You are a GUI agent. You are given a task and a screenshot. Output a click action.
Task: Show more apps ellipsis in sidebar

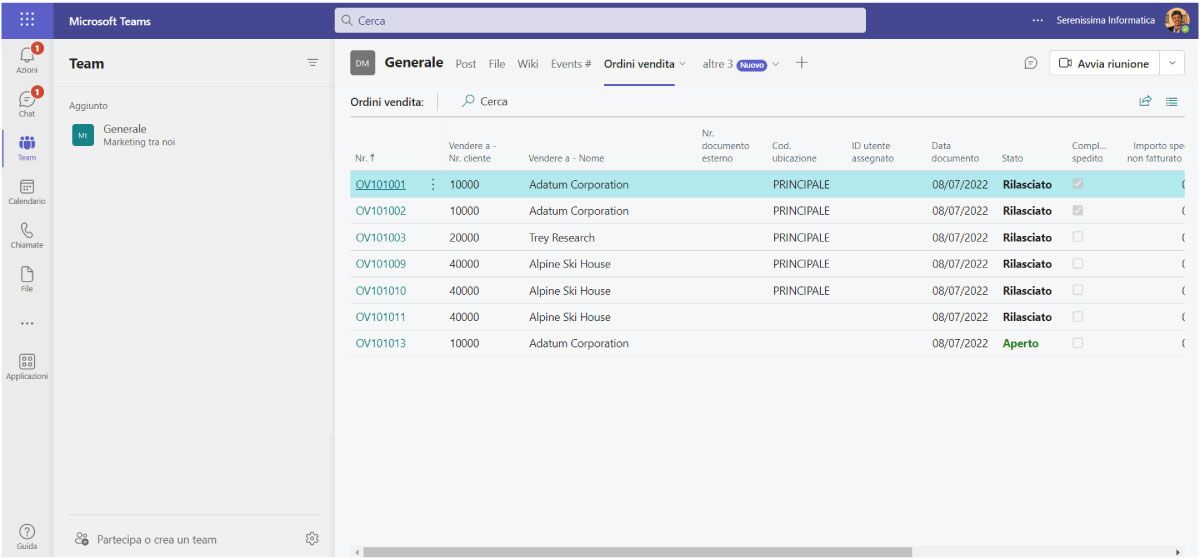click(27, 323)
